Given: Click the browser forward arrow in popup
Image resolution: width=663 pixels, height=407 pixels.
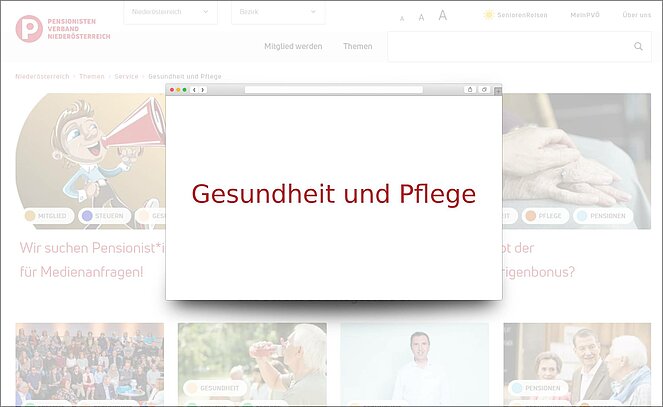Looking at the screenshot, I should [203, 90].
